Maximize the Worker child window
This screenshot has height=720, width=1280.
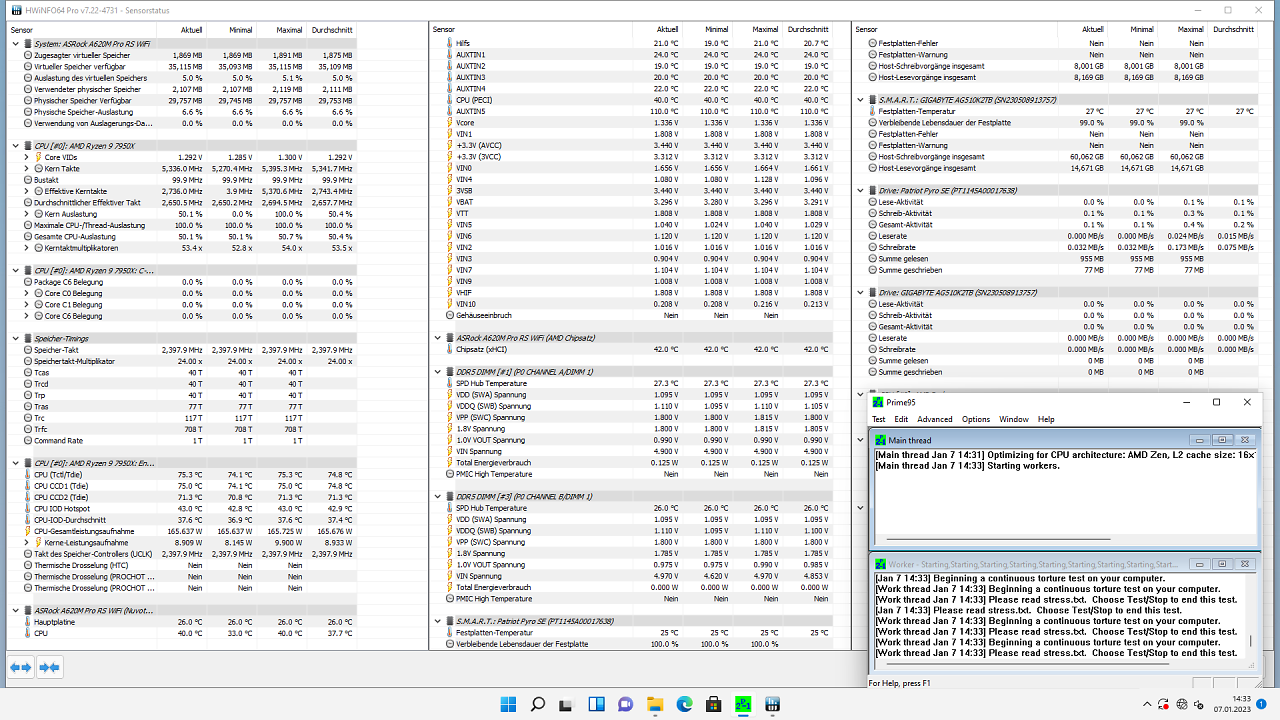(x=1221, y=564)
